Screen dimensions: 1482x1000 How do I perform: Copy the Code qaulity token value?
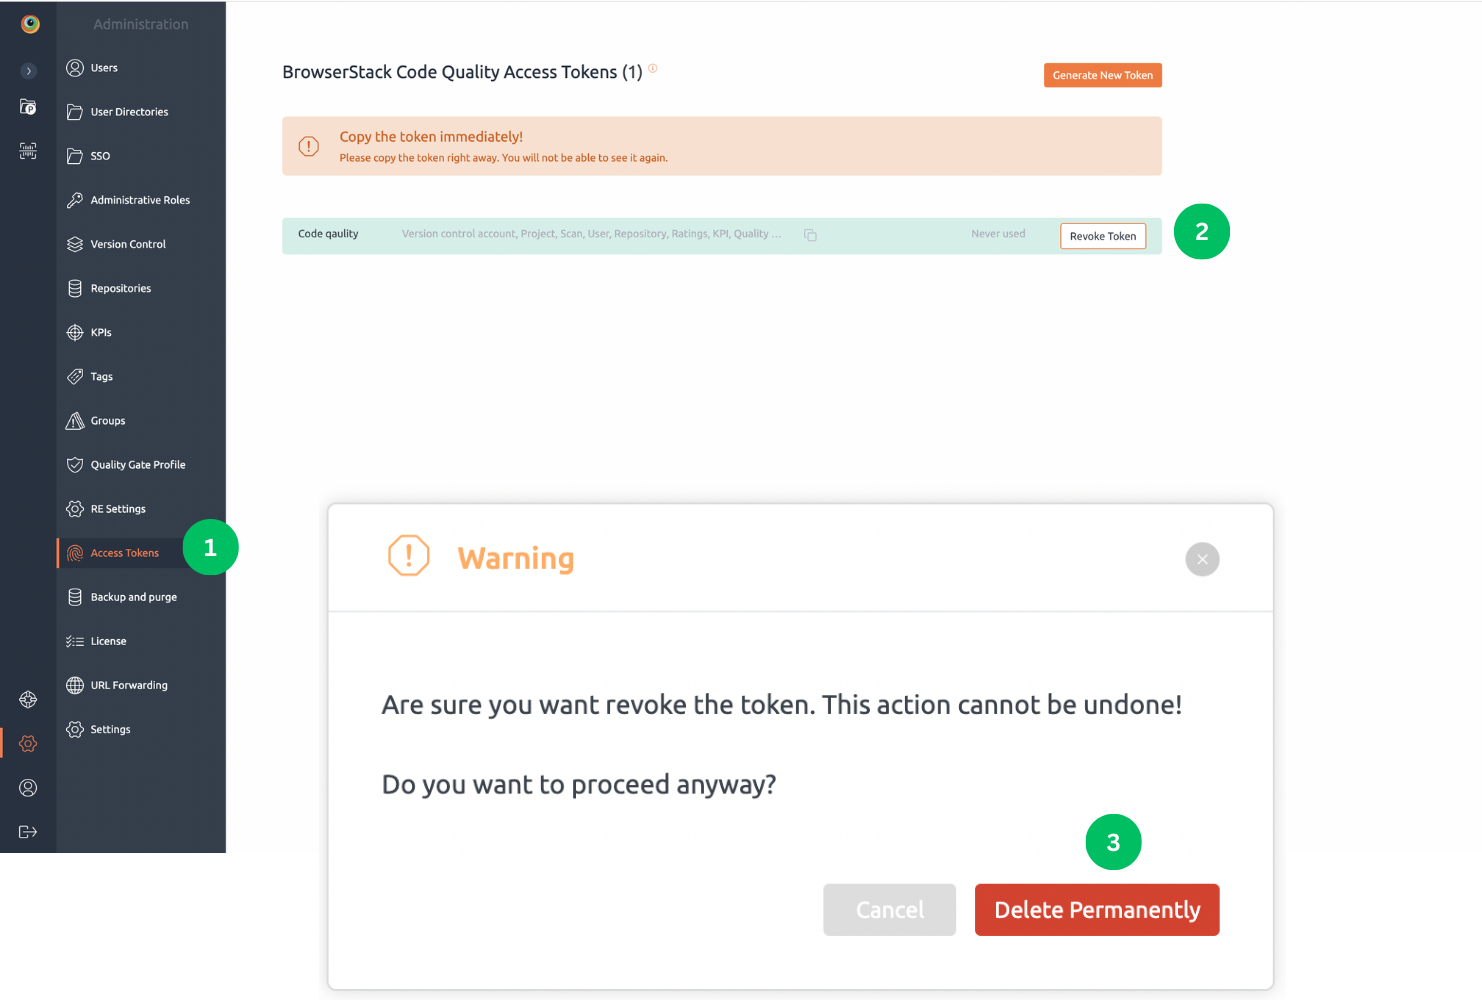point(810,235)
